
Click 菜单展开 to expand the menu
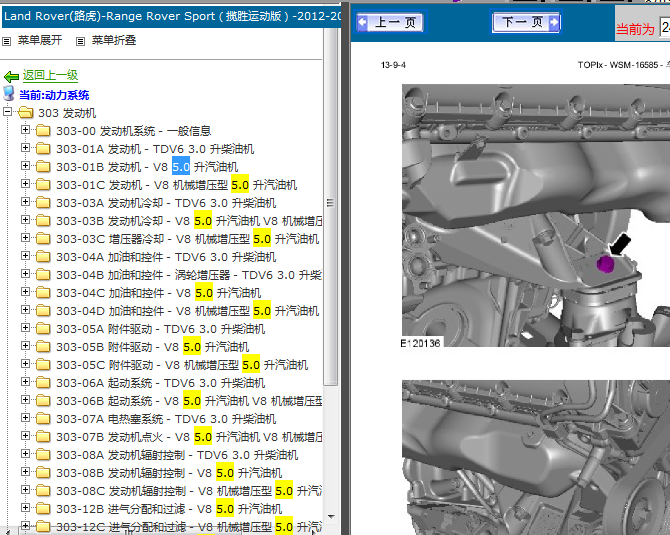[x=40, y=41]
